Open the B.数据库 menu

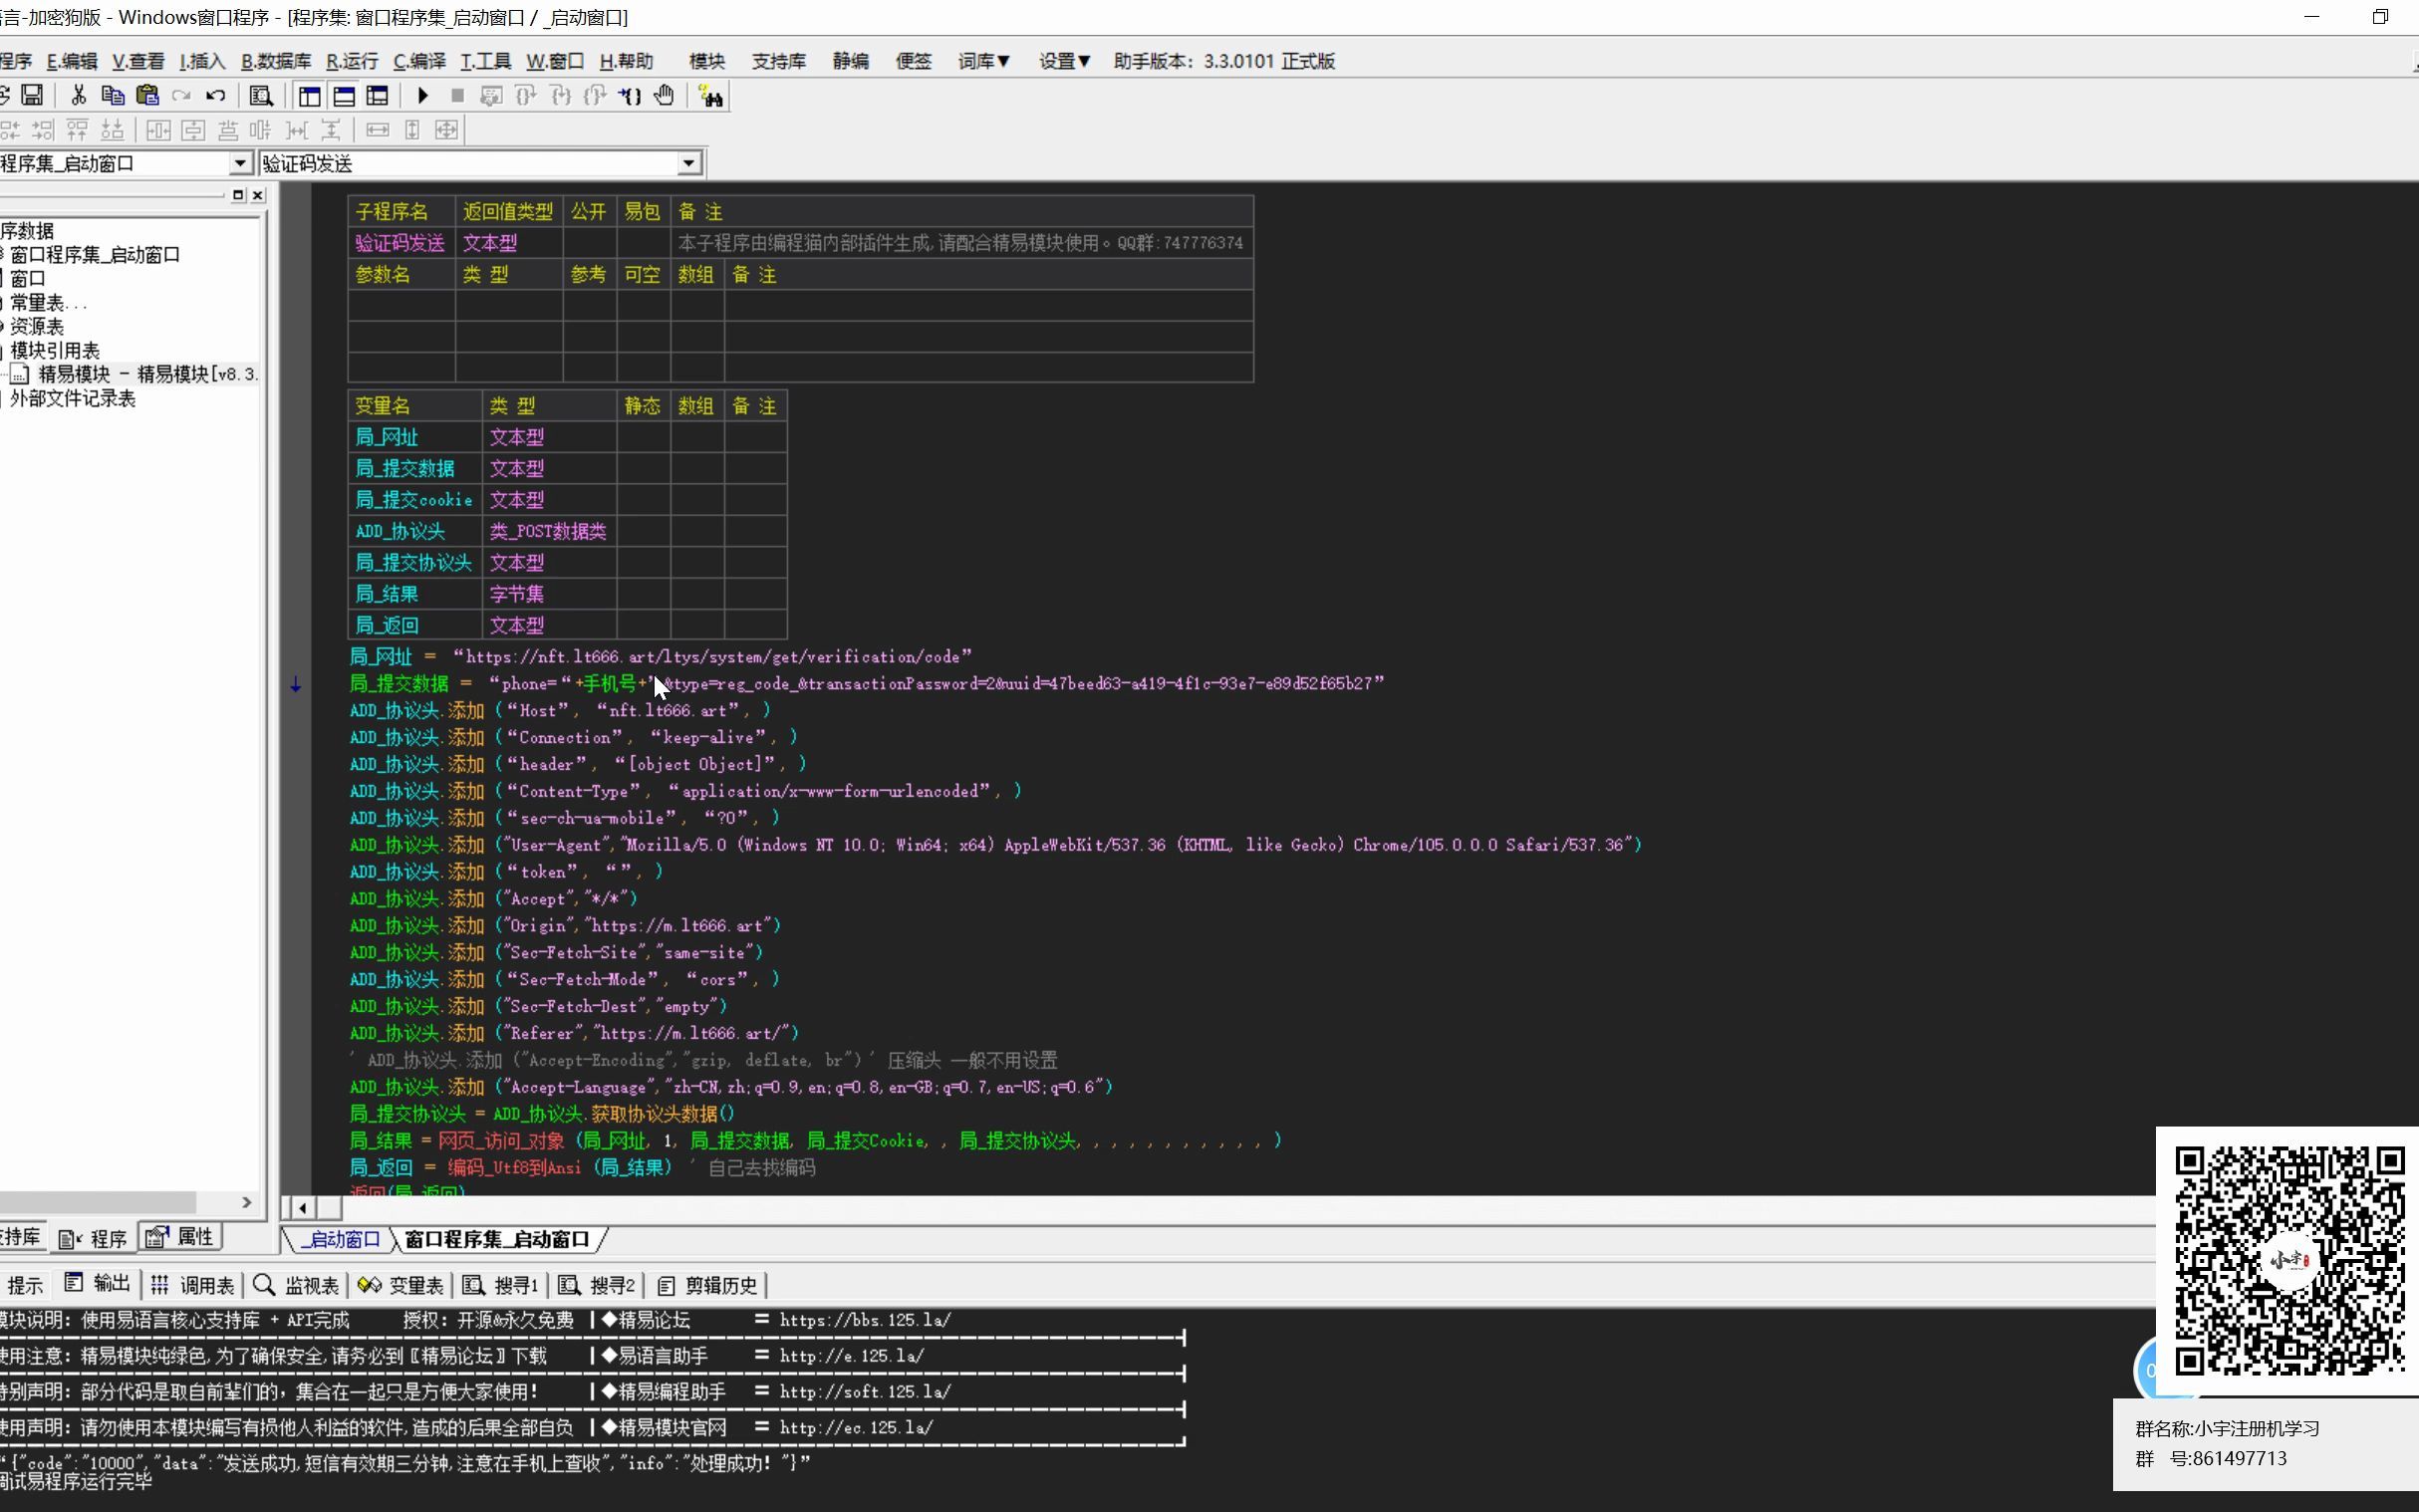click(276, 61)
